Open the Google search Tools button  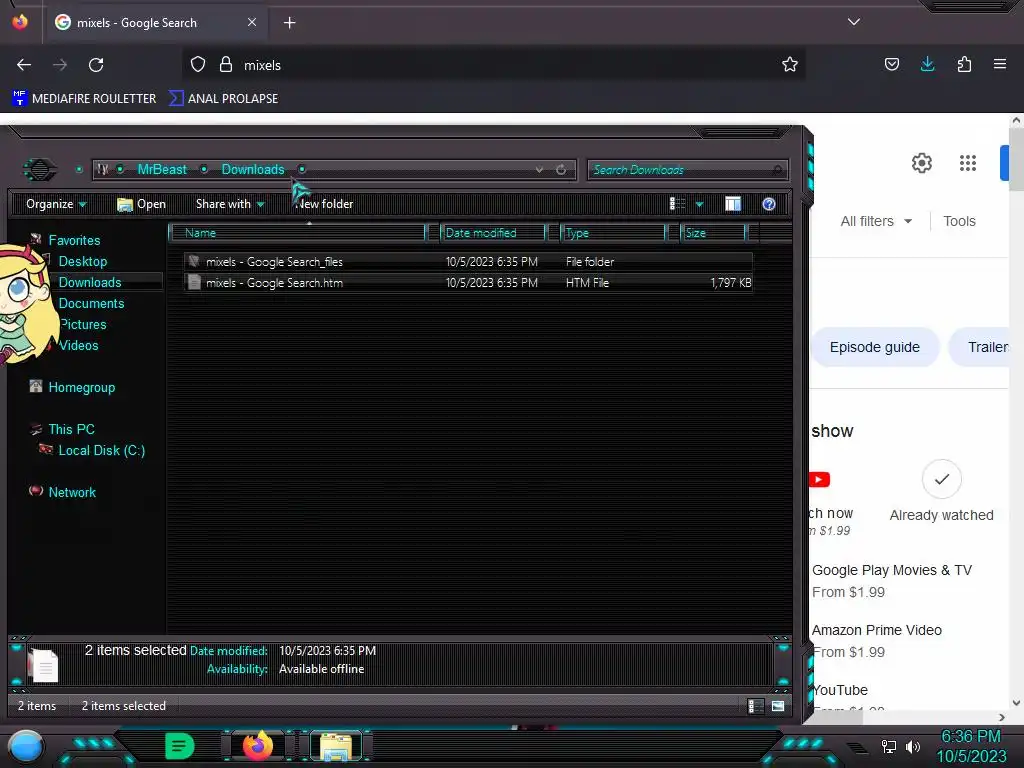959,221
